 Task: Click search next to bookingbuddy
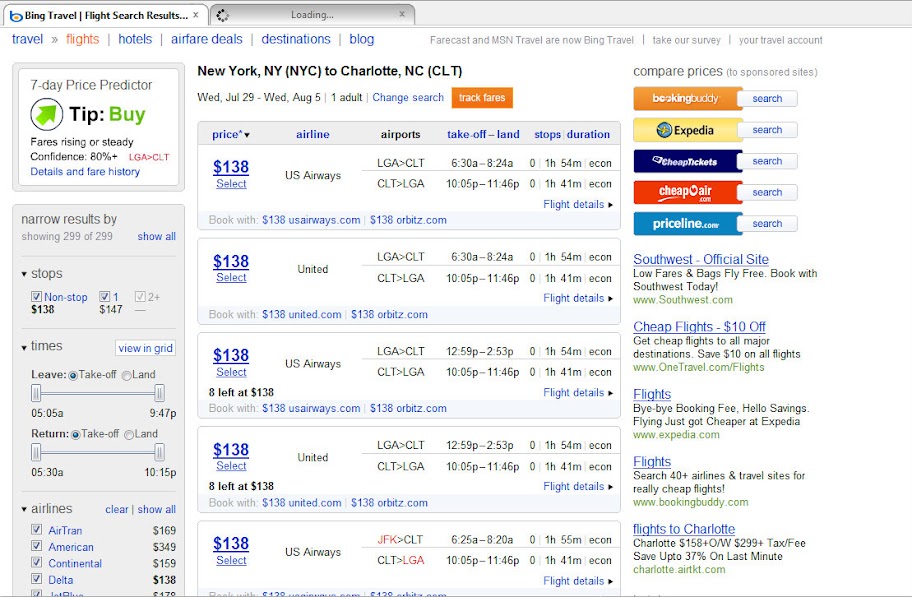(x=767, y=99)
